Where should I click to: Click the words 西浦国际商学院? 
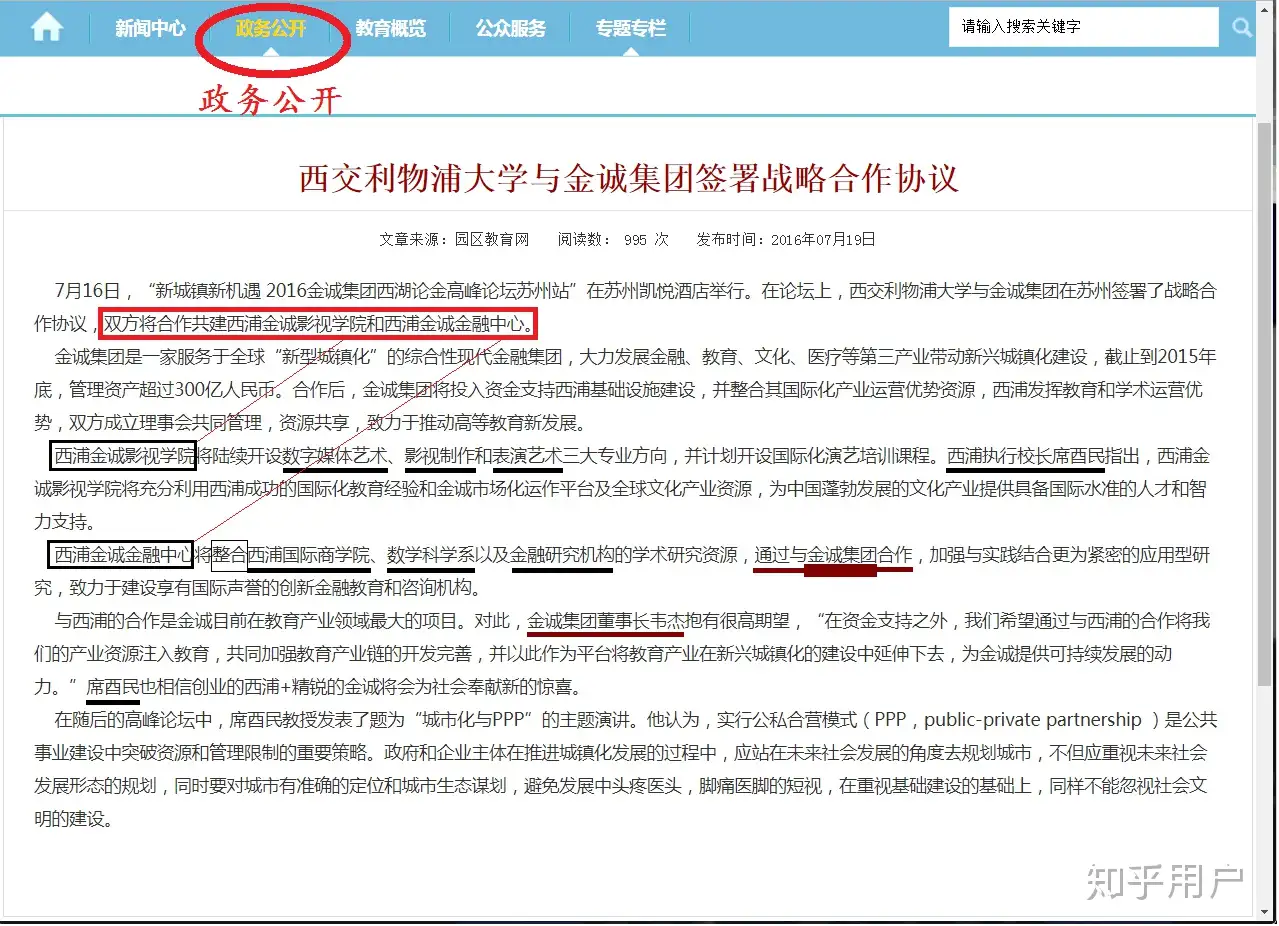309,554
